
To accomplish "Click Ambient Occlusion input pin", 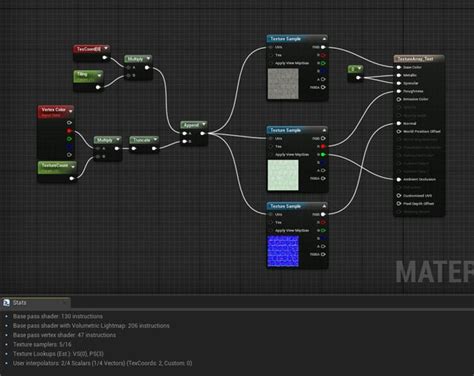I will 399,179.
